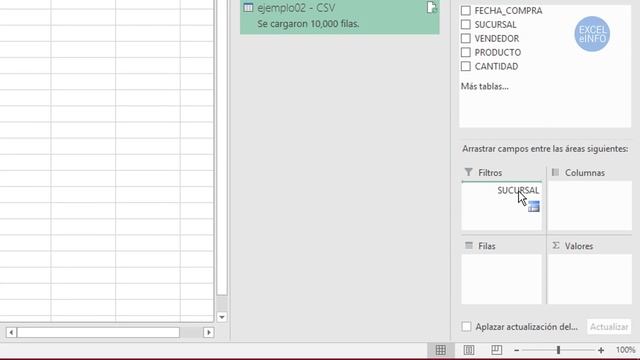Click inside the Columnas drop area
This screenshot has width=640, height=360.
(x=589, y=206)
